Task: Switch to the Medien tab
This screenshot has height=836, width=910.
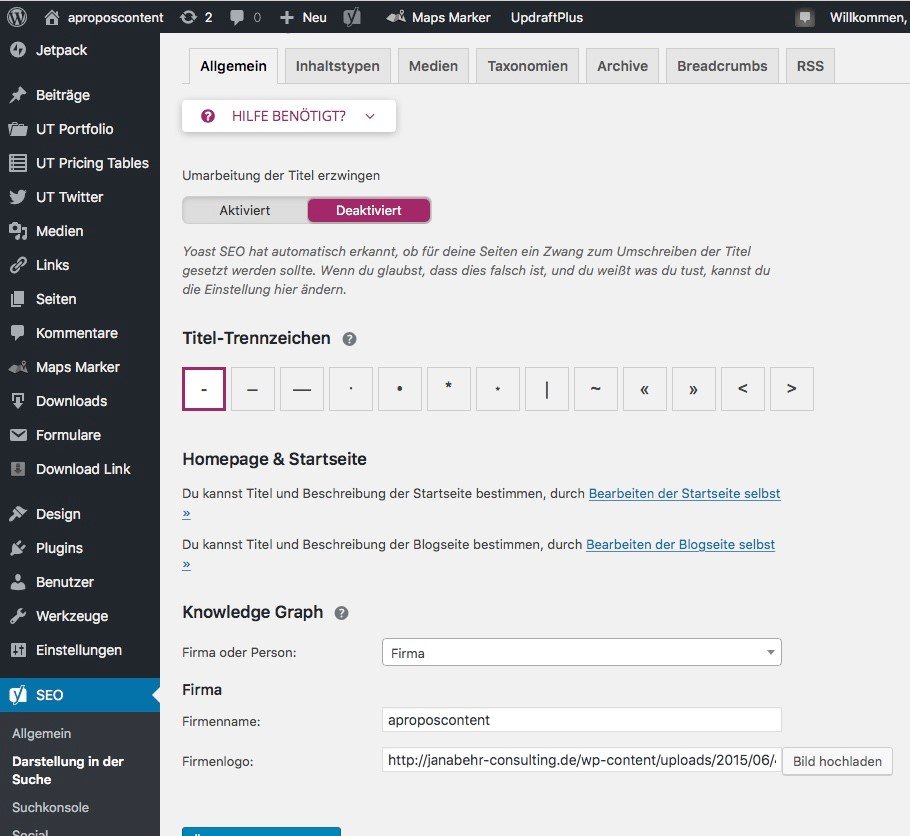Action: click(x=433, y=66)
